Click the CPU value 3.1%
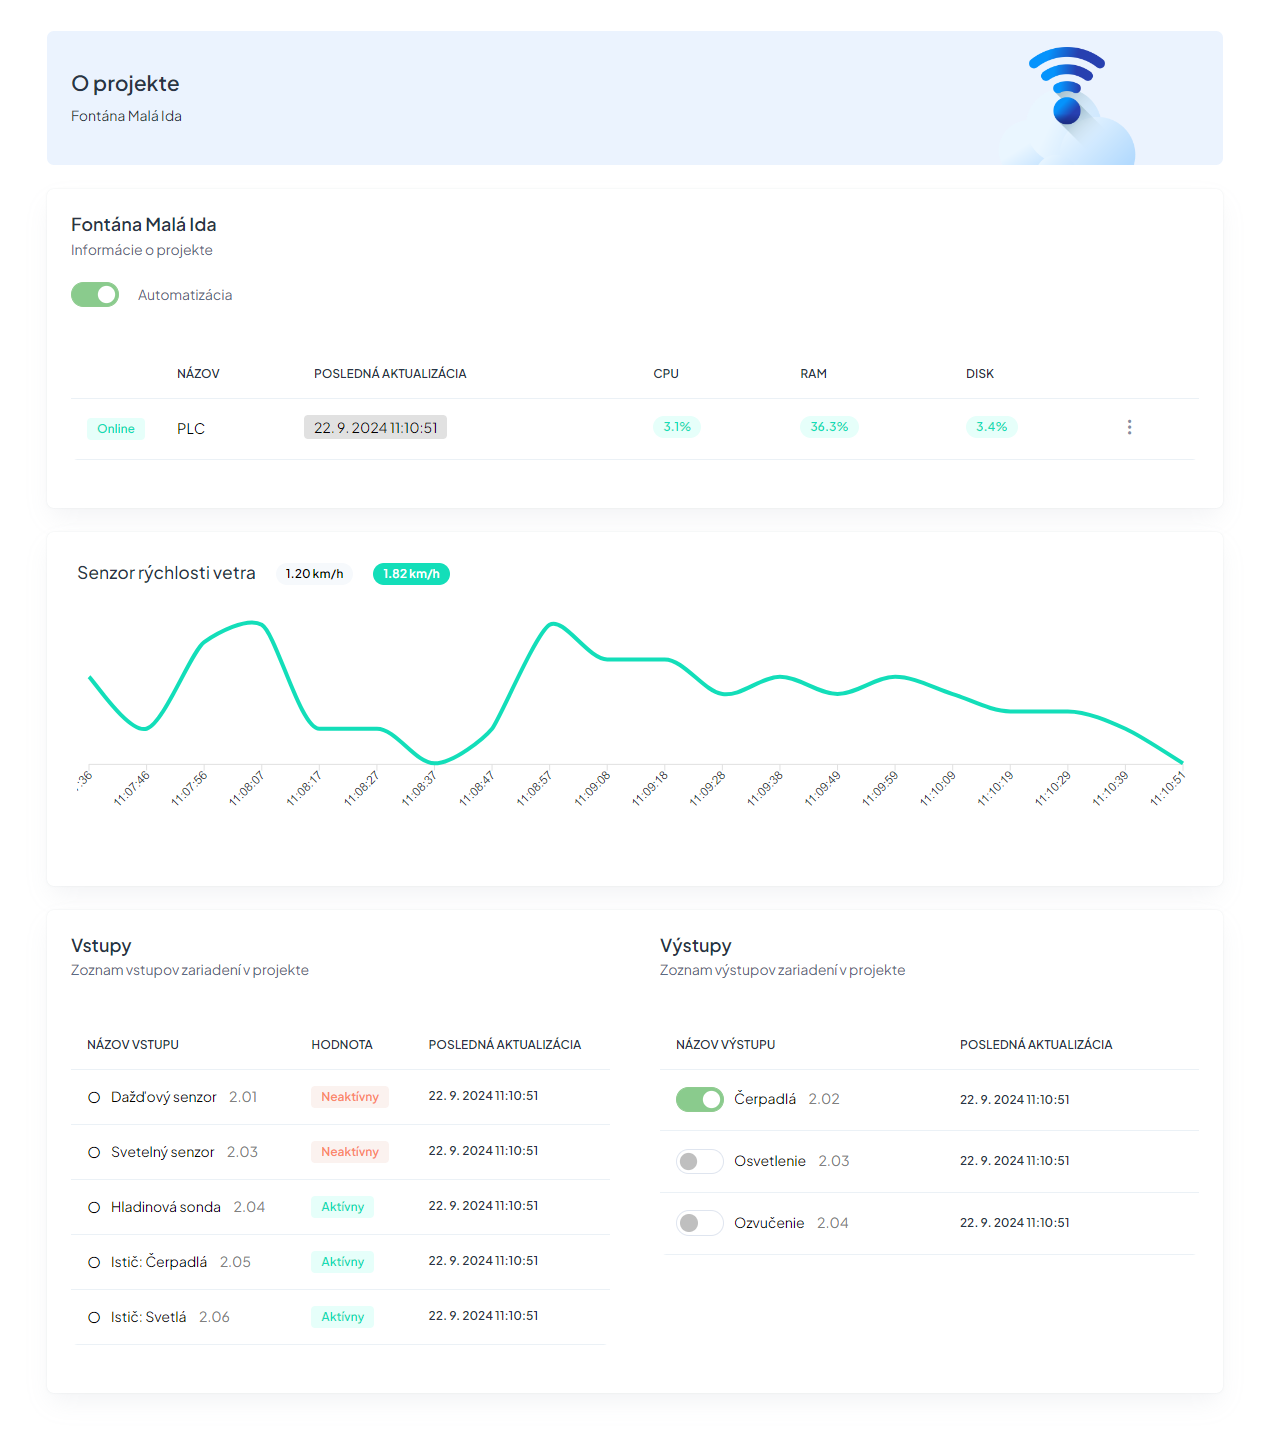 tap(677, 427)
